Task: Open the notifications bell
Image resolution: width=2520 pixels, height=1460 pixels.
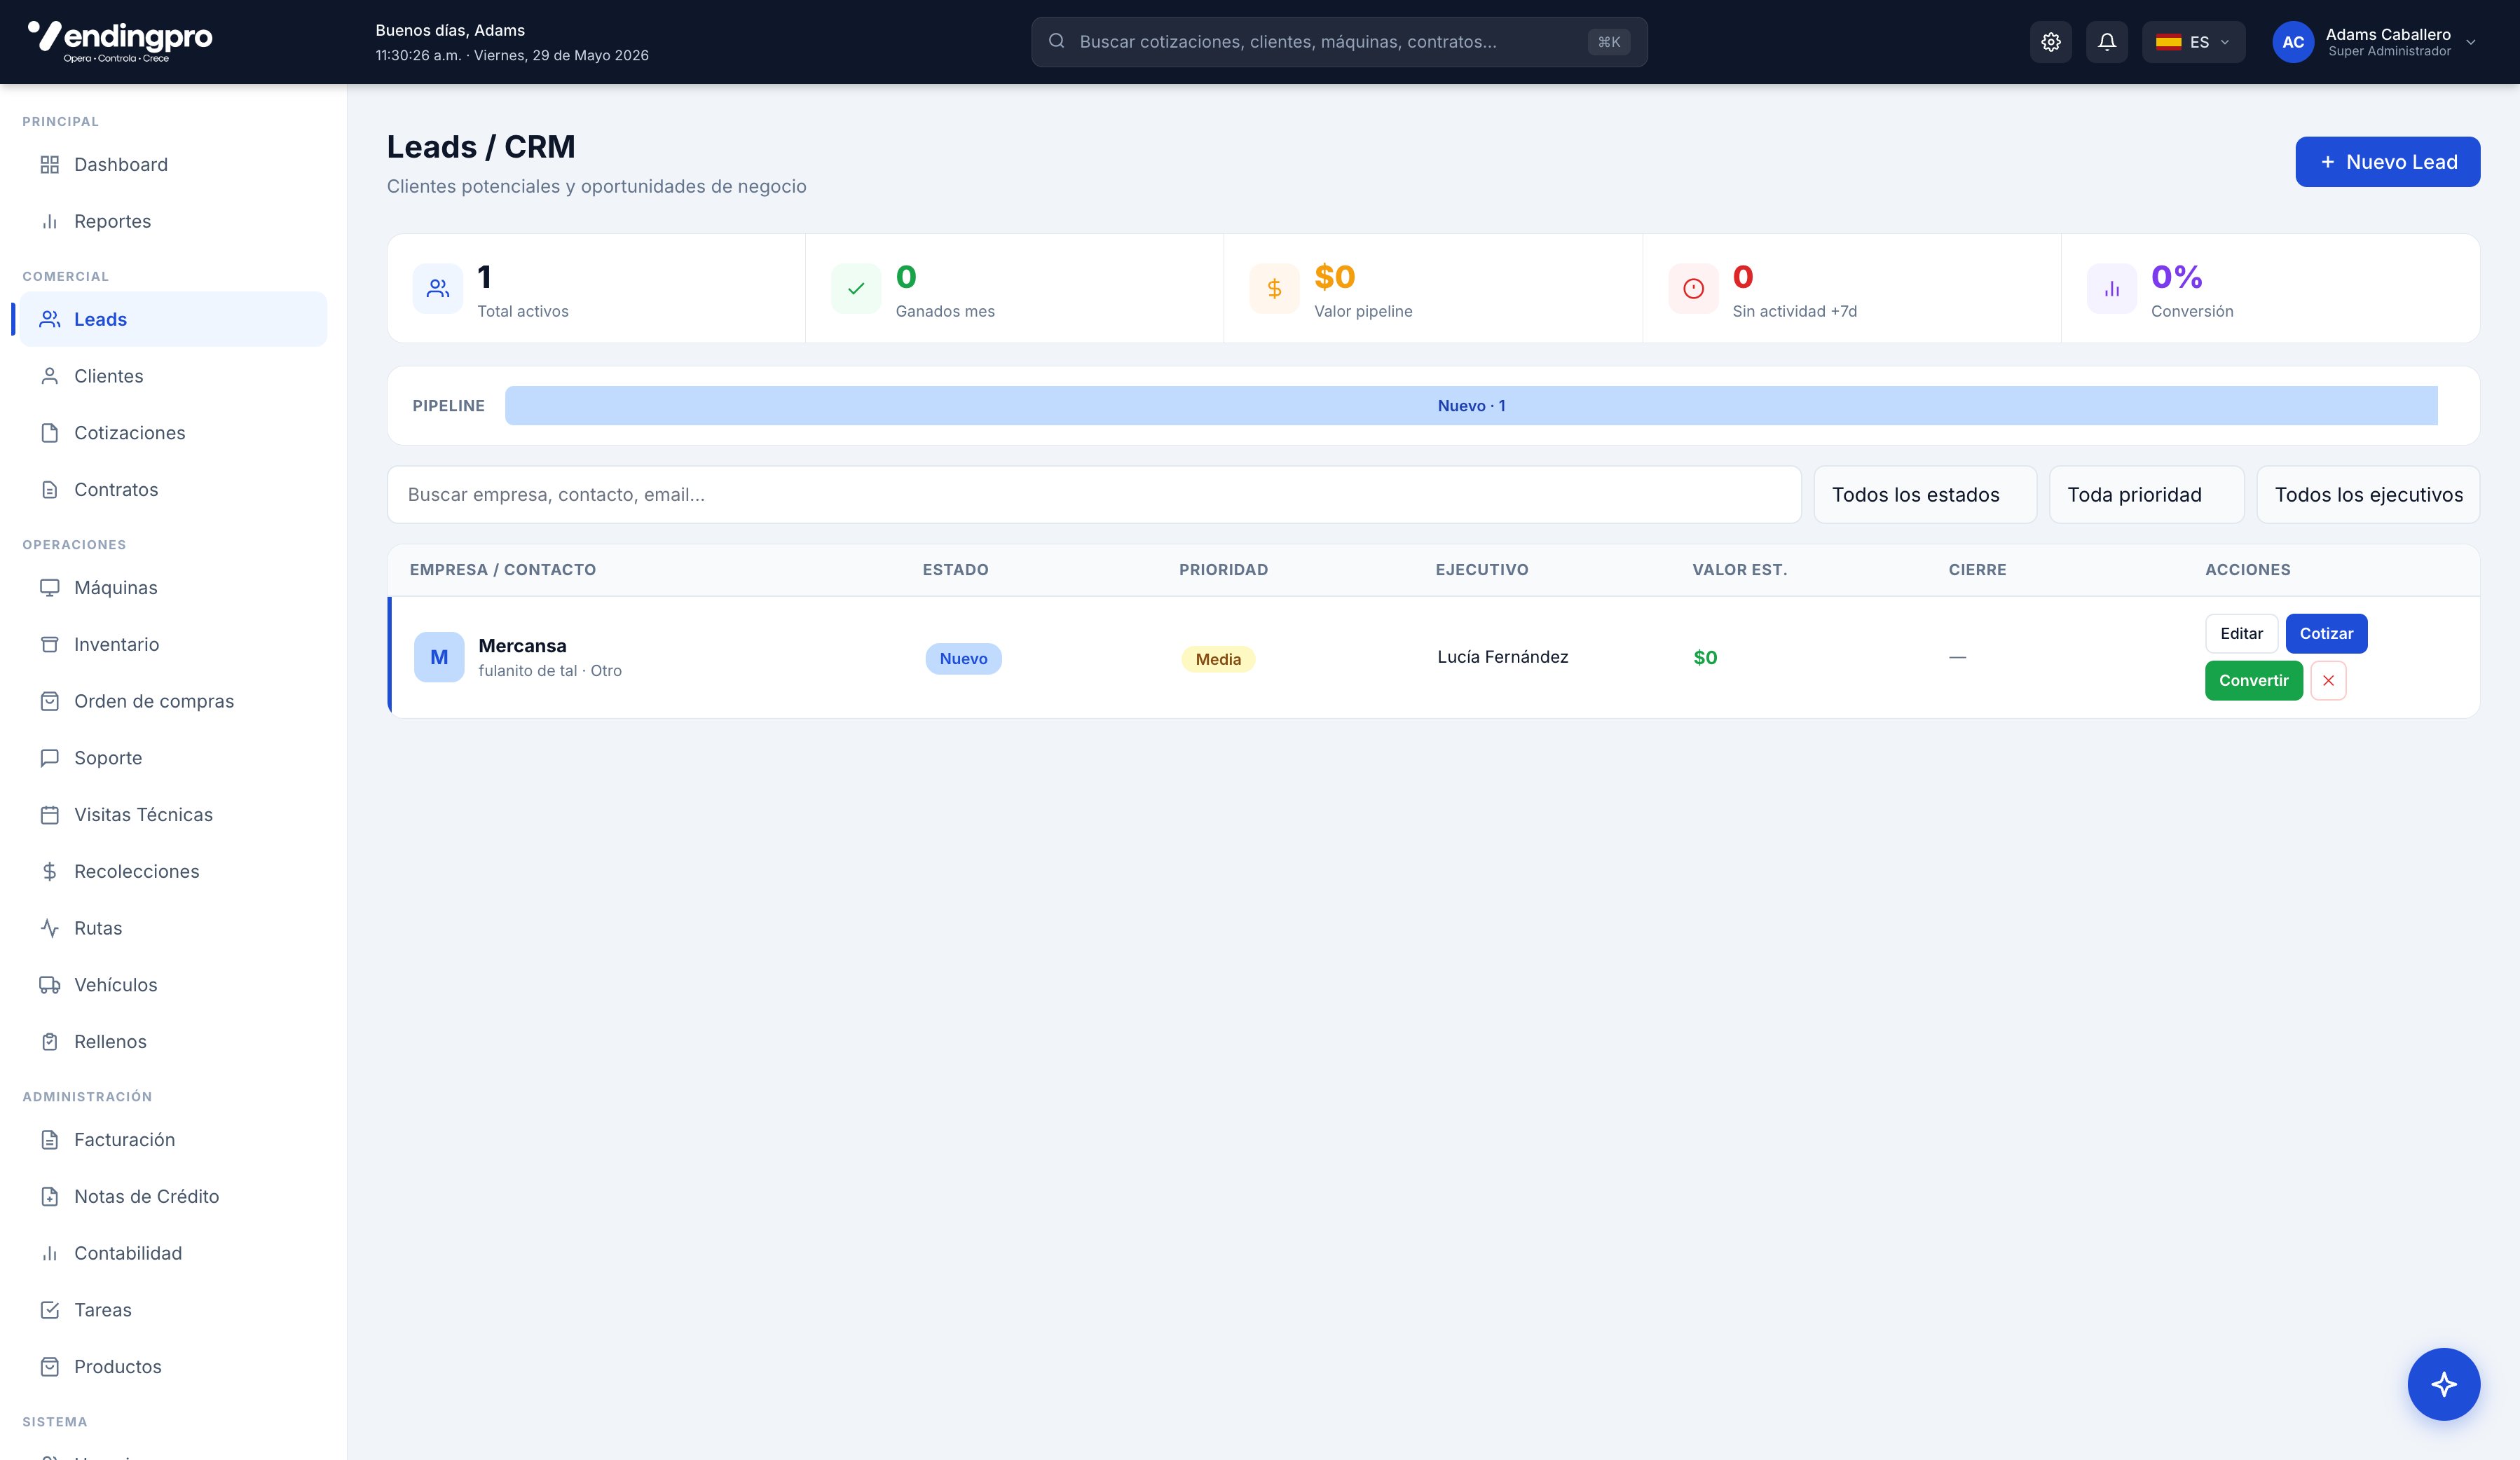Action: [x=2107, y=42]
